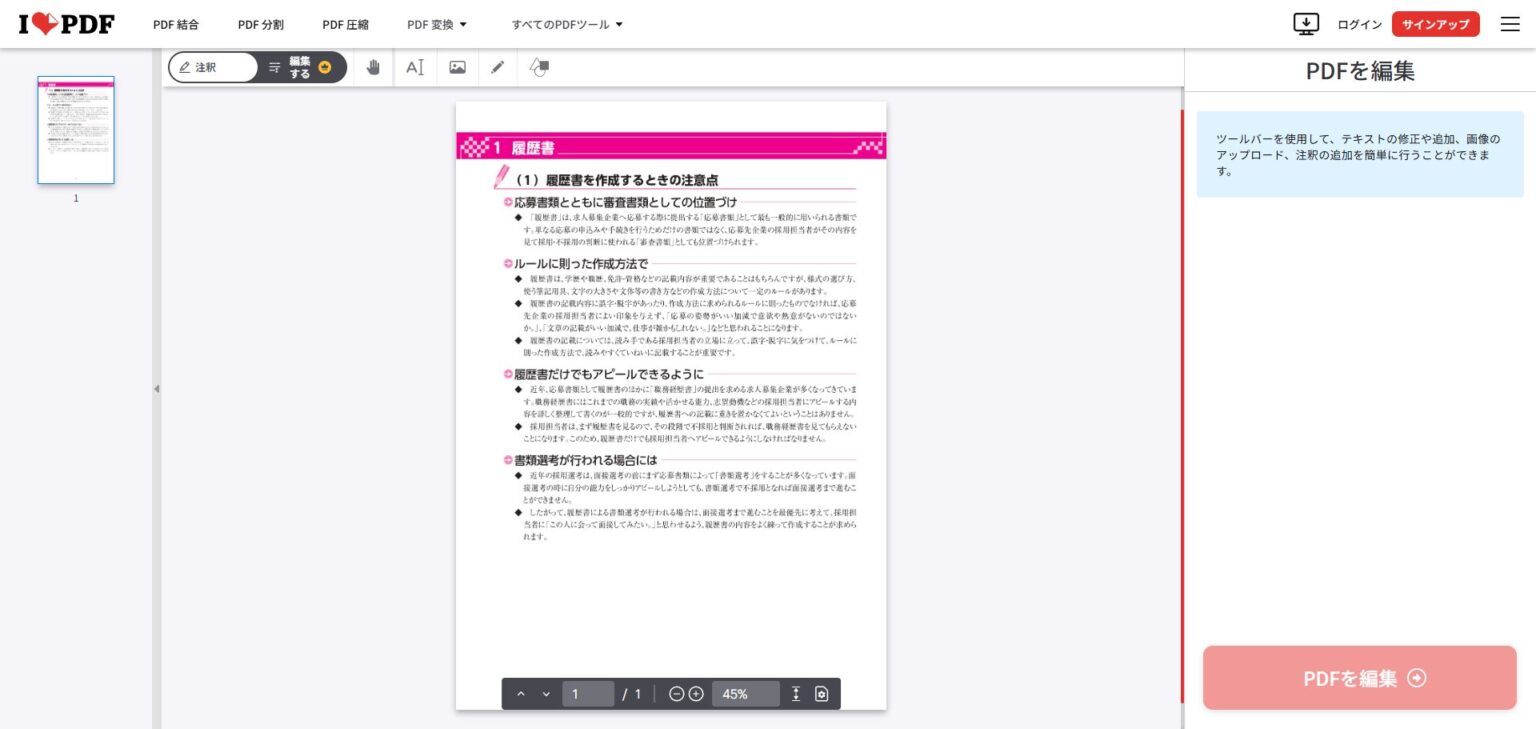Click the zoom in plus icon
The width and height of the screenshot is (1536, 729).
coord(696,694)
